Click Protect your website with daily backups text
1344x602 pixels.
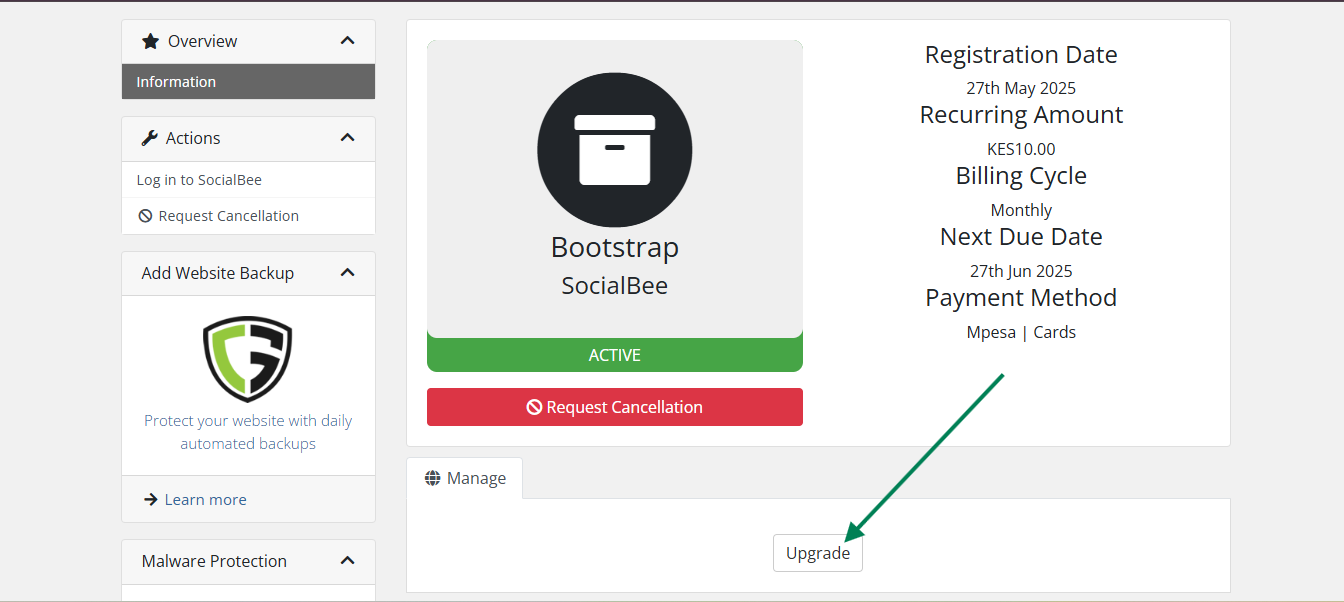tap(248, 432)
